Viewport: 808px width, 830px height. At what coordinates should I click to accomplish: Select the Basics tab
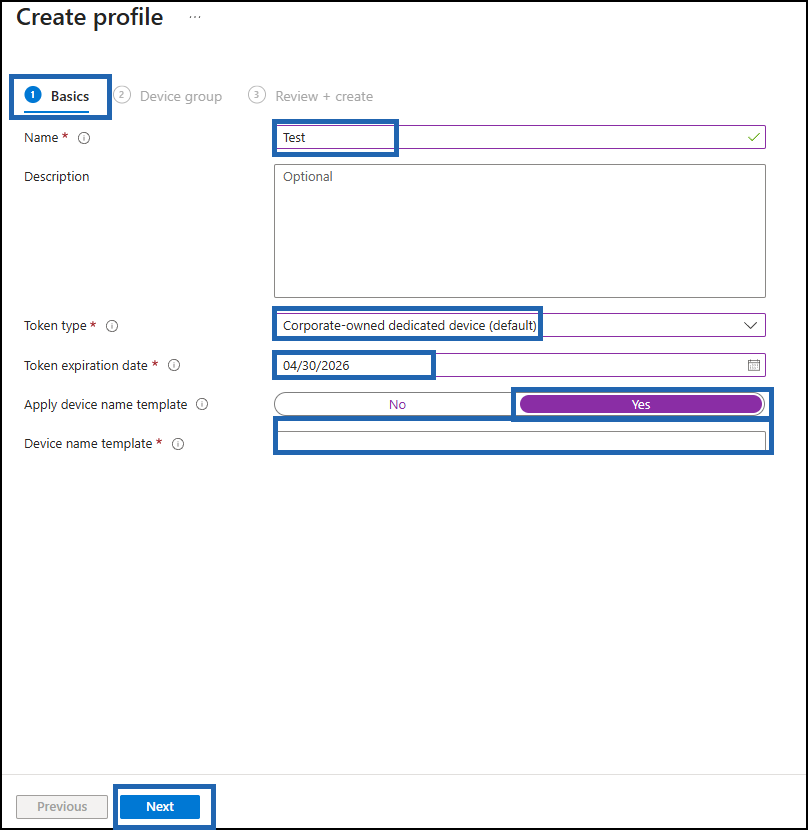[x=57, y=96]
